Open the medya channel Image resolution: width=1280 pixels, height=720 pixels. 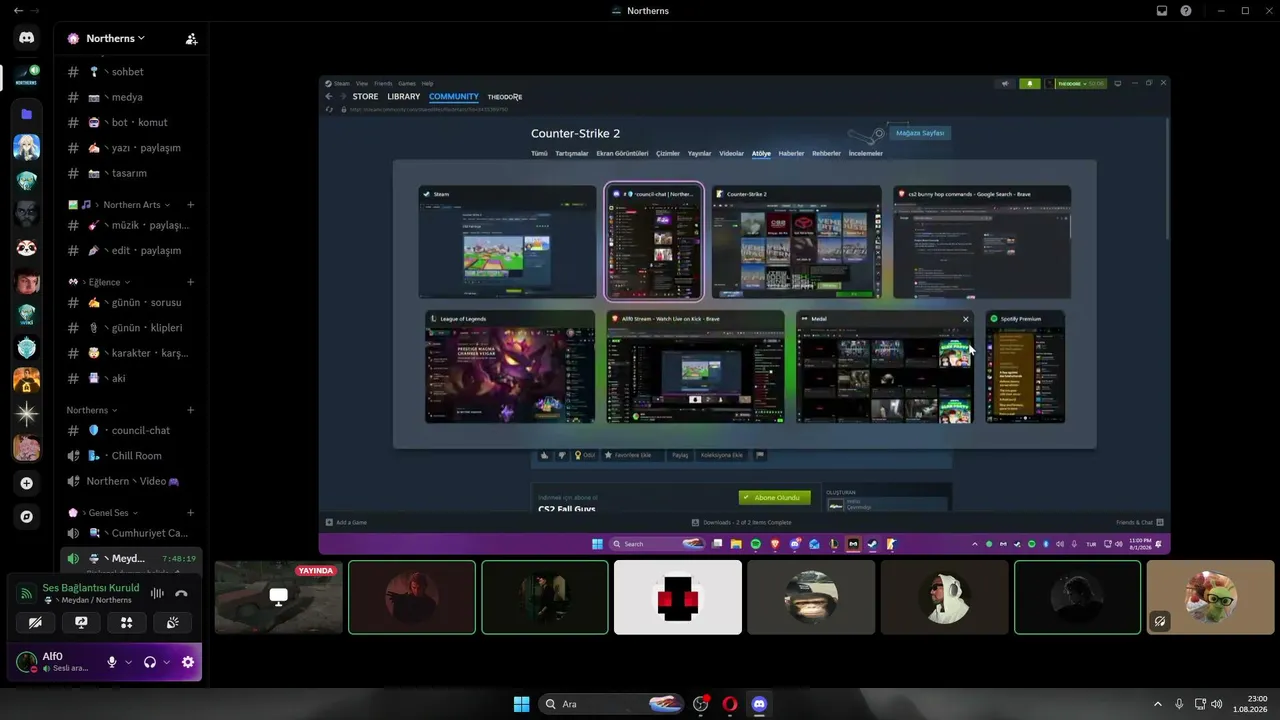(x=131, y=97)
